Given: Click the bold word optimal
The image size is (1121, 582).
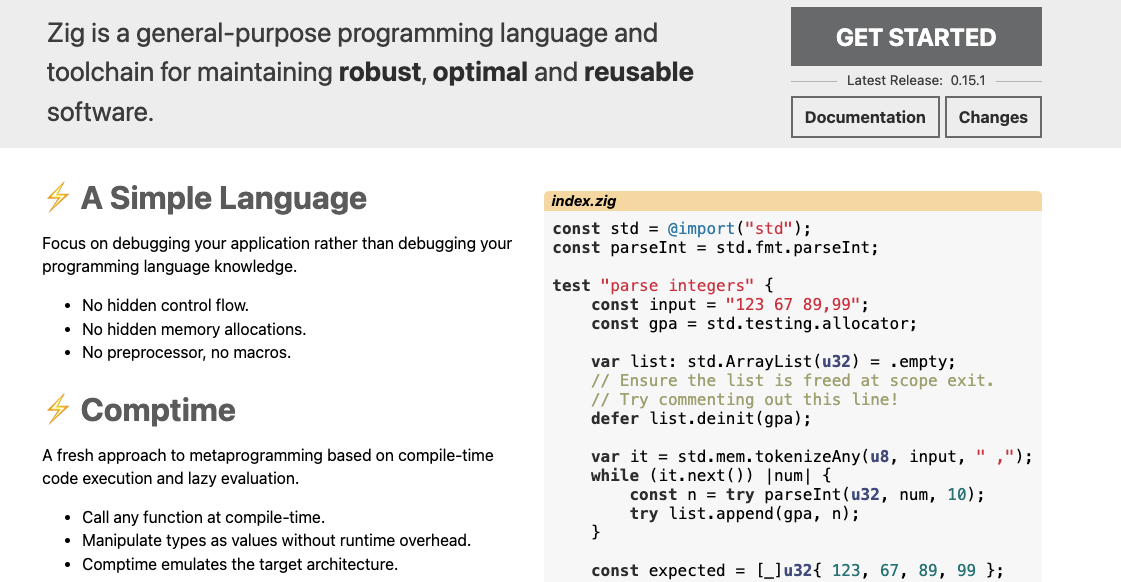Looking at the screenshot, I should 480,72.
